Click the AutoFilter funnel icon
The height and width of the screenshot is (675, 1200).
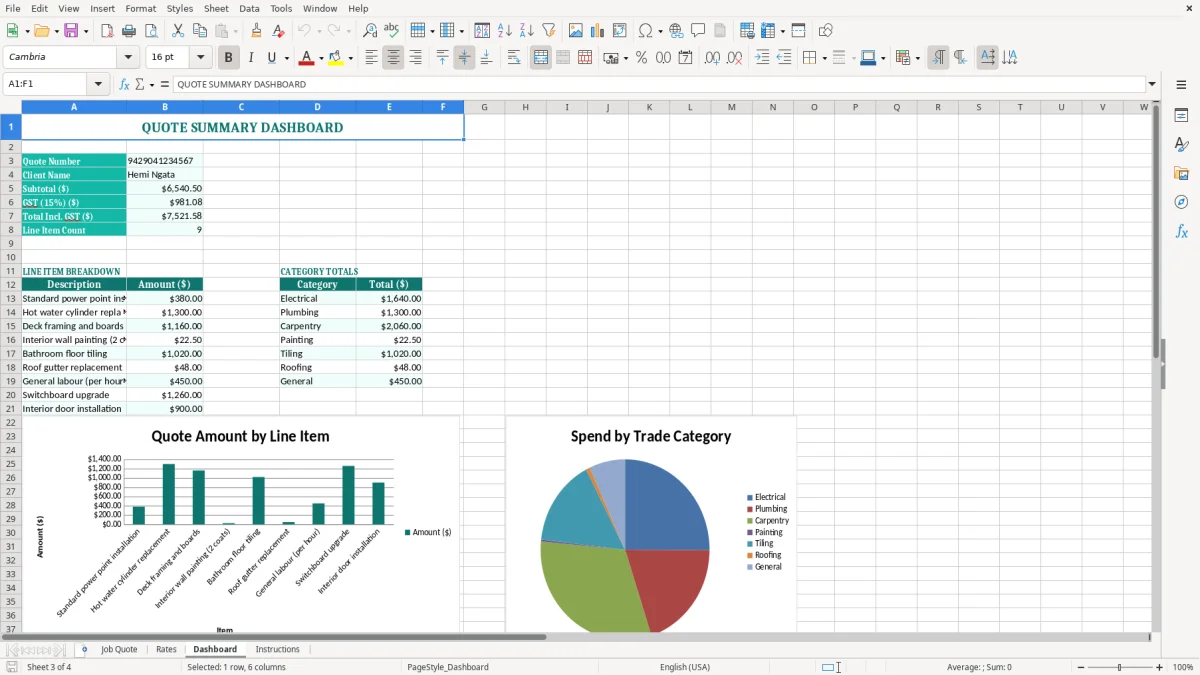click(x=549, y=31)
